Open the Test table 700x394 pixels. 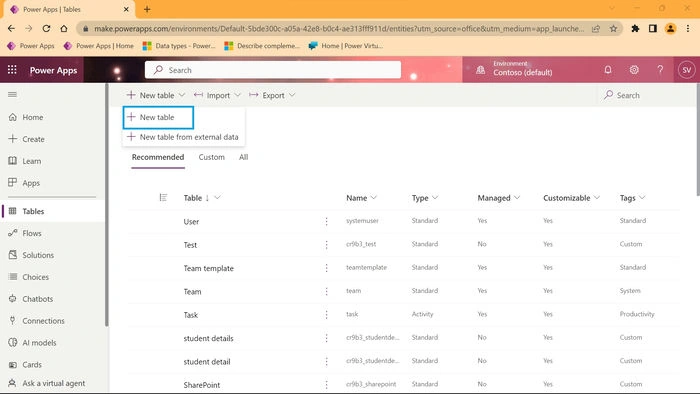point(190,245)
